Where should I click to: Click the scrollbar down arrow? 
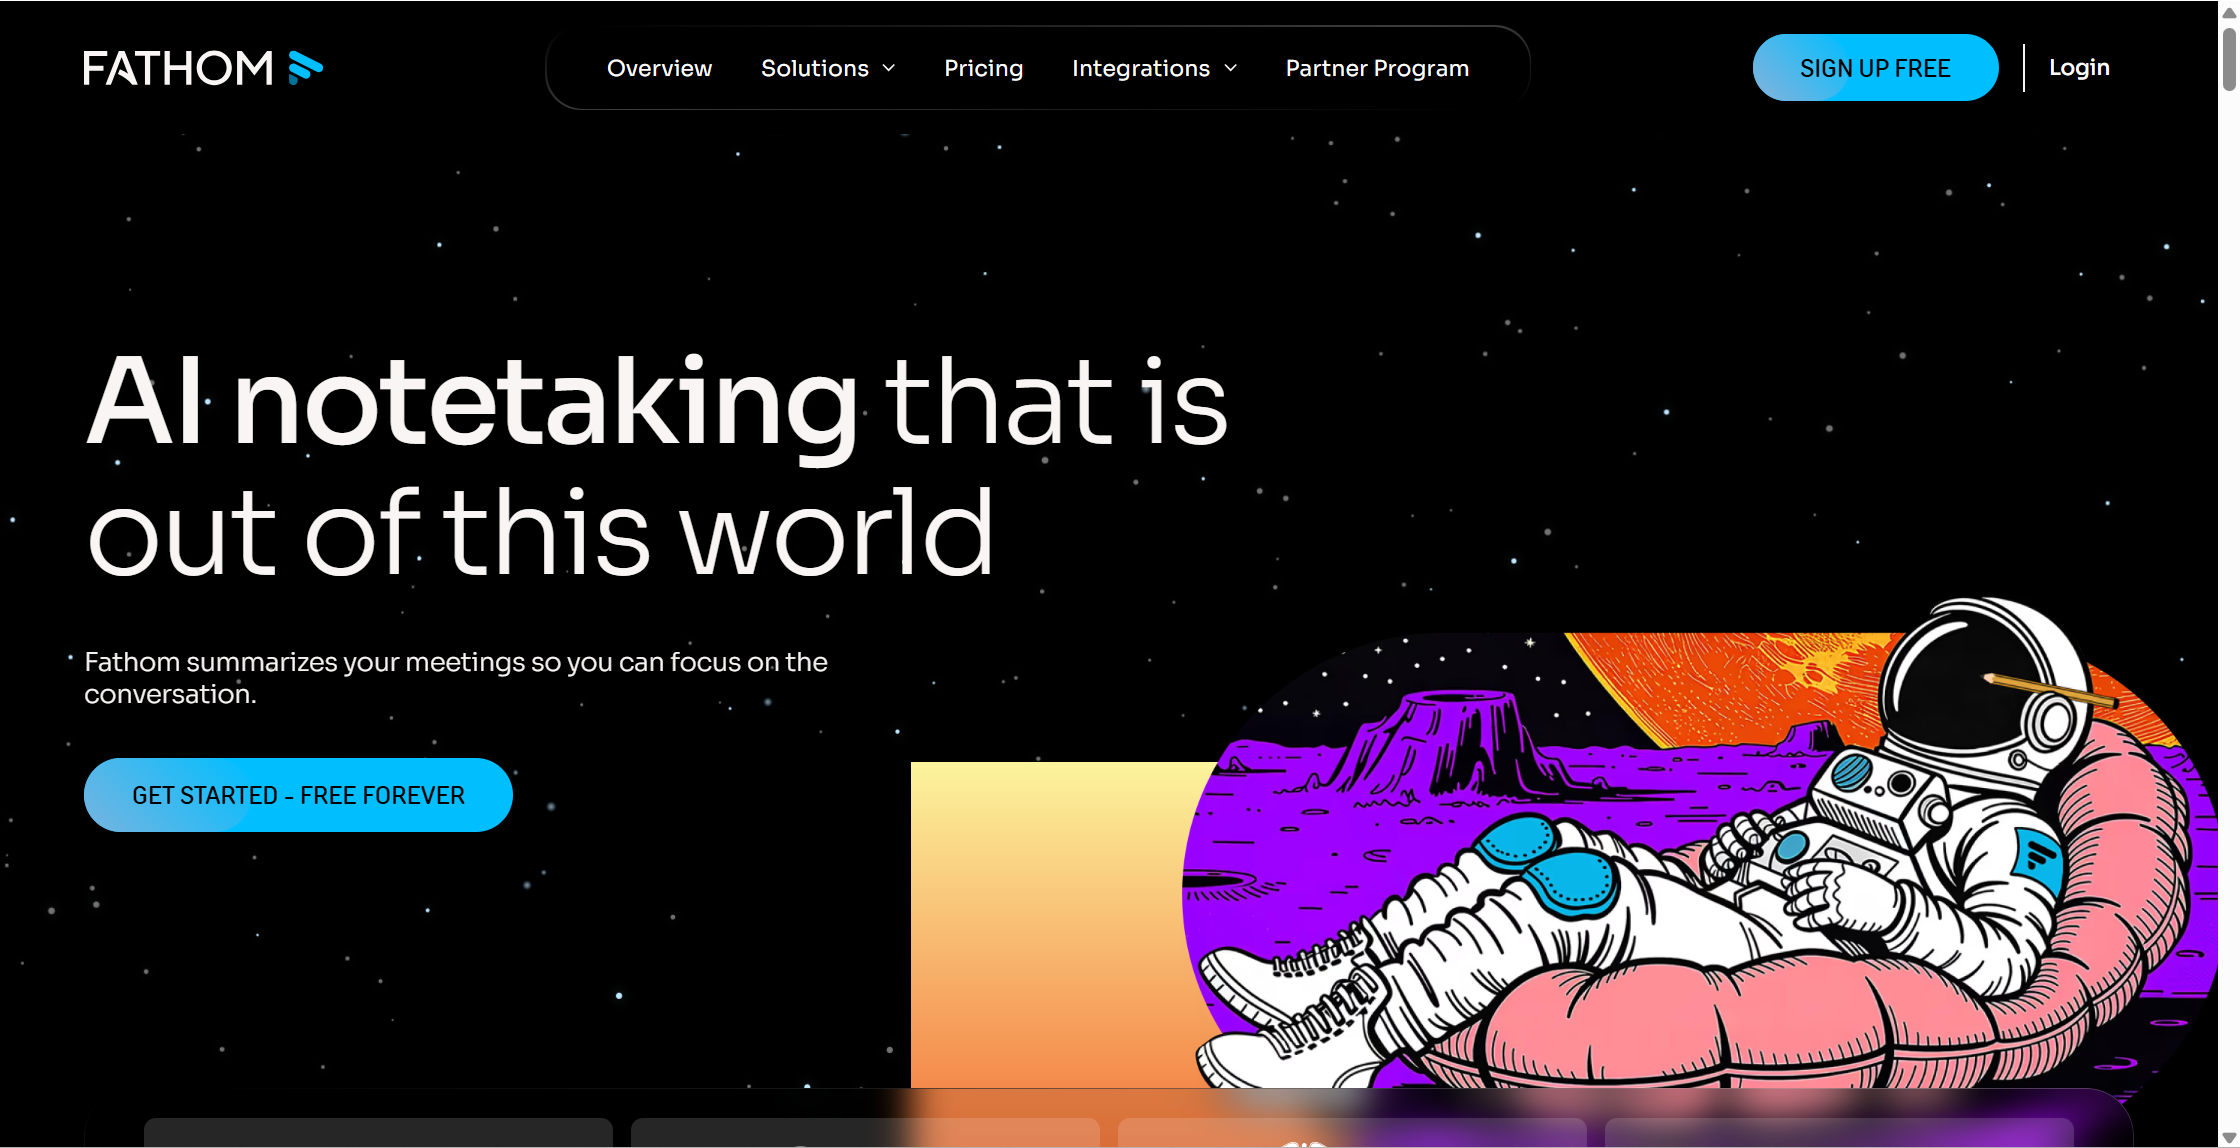[2229, 1138]
